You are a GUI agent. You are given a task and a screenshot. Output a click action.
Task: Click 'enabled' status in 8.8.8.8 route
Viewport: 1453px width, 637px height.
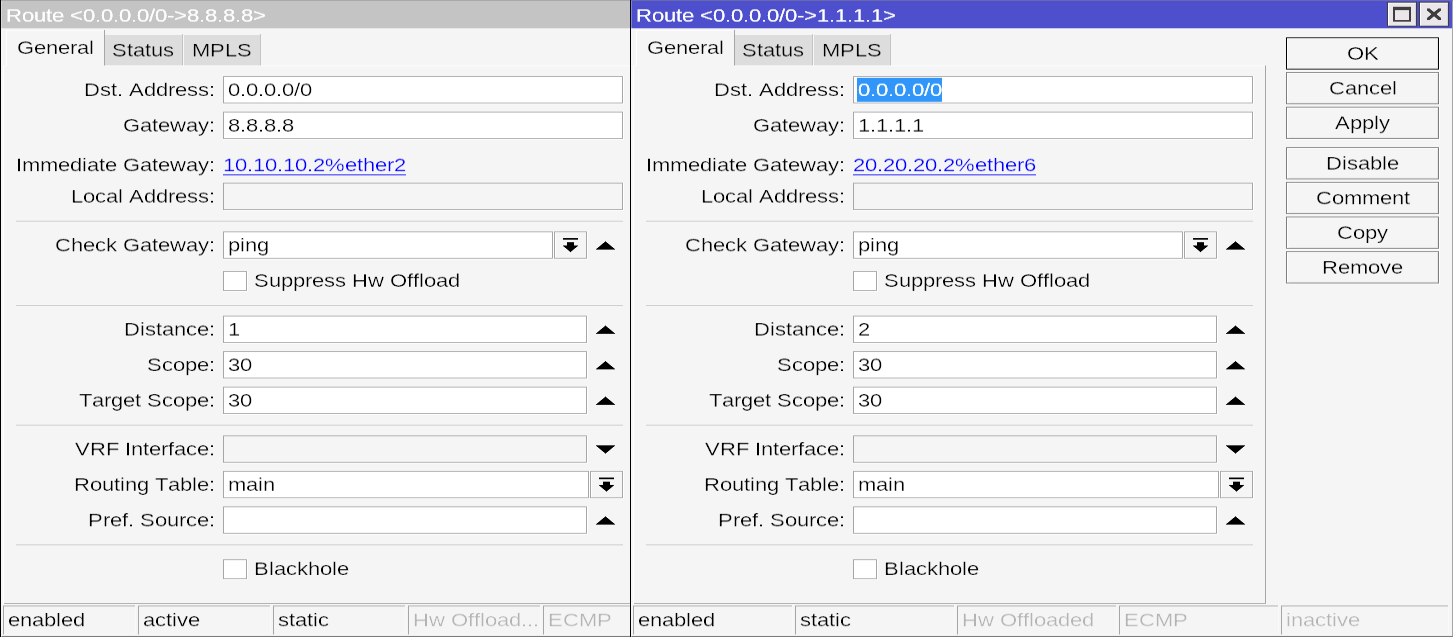coord(70,620)
